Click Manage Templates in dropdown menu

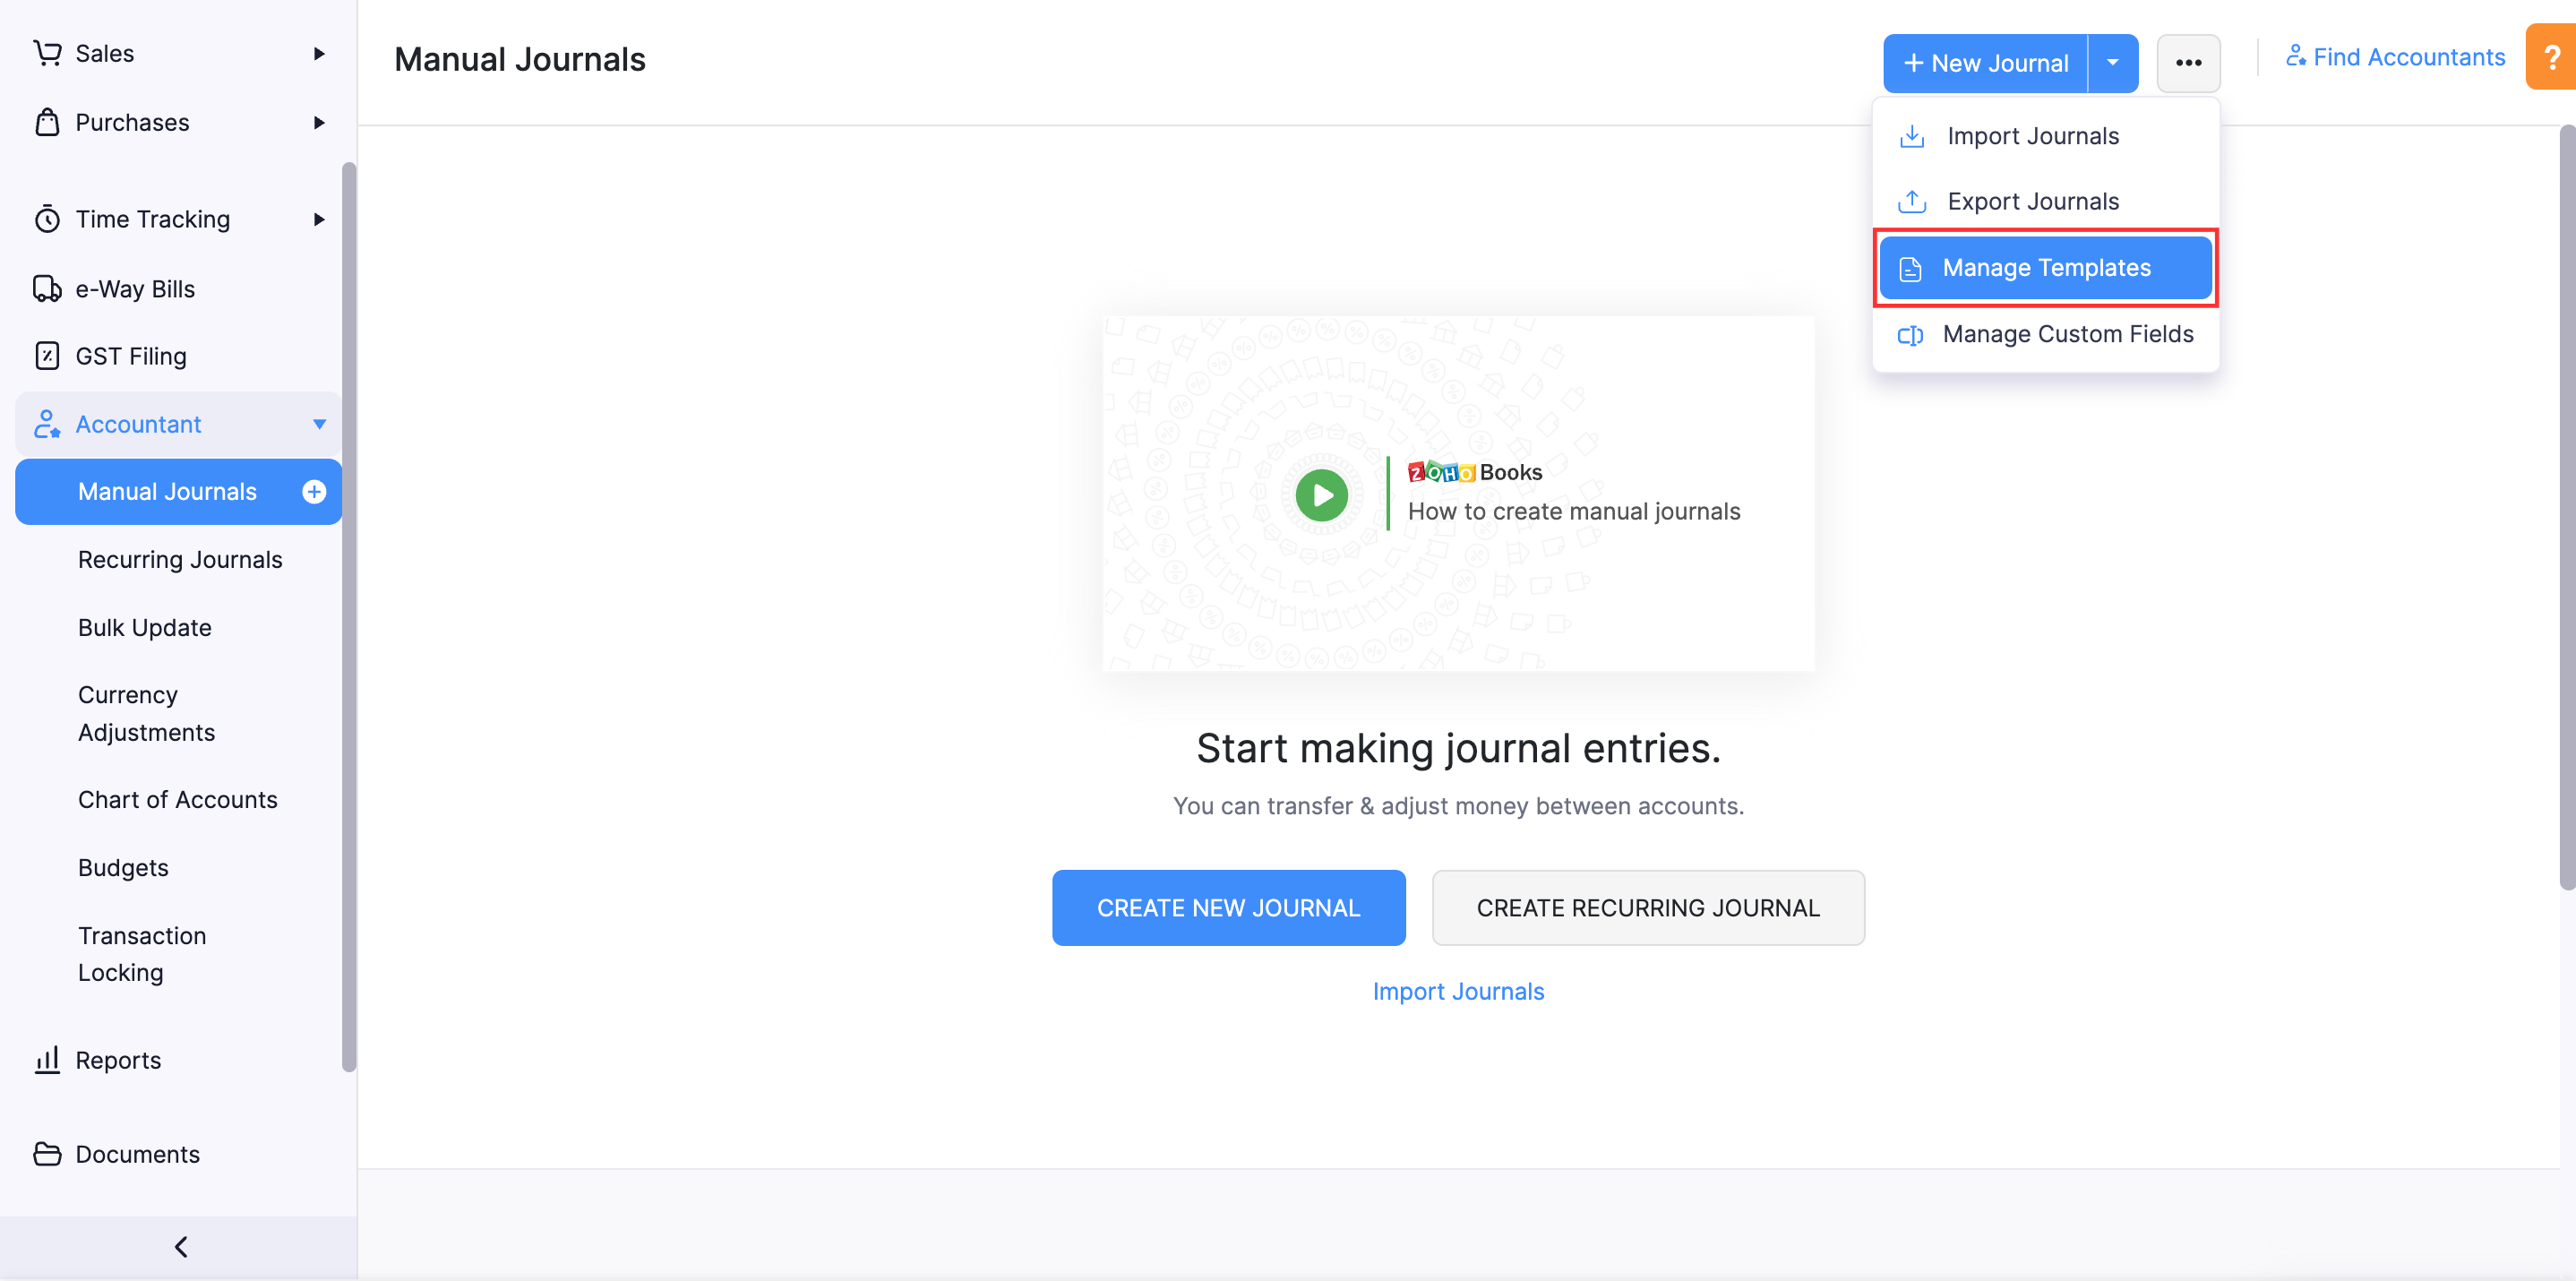tap(2047, 266)
